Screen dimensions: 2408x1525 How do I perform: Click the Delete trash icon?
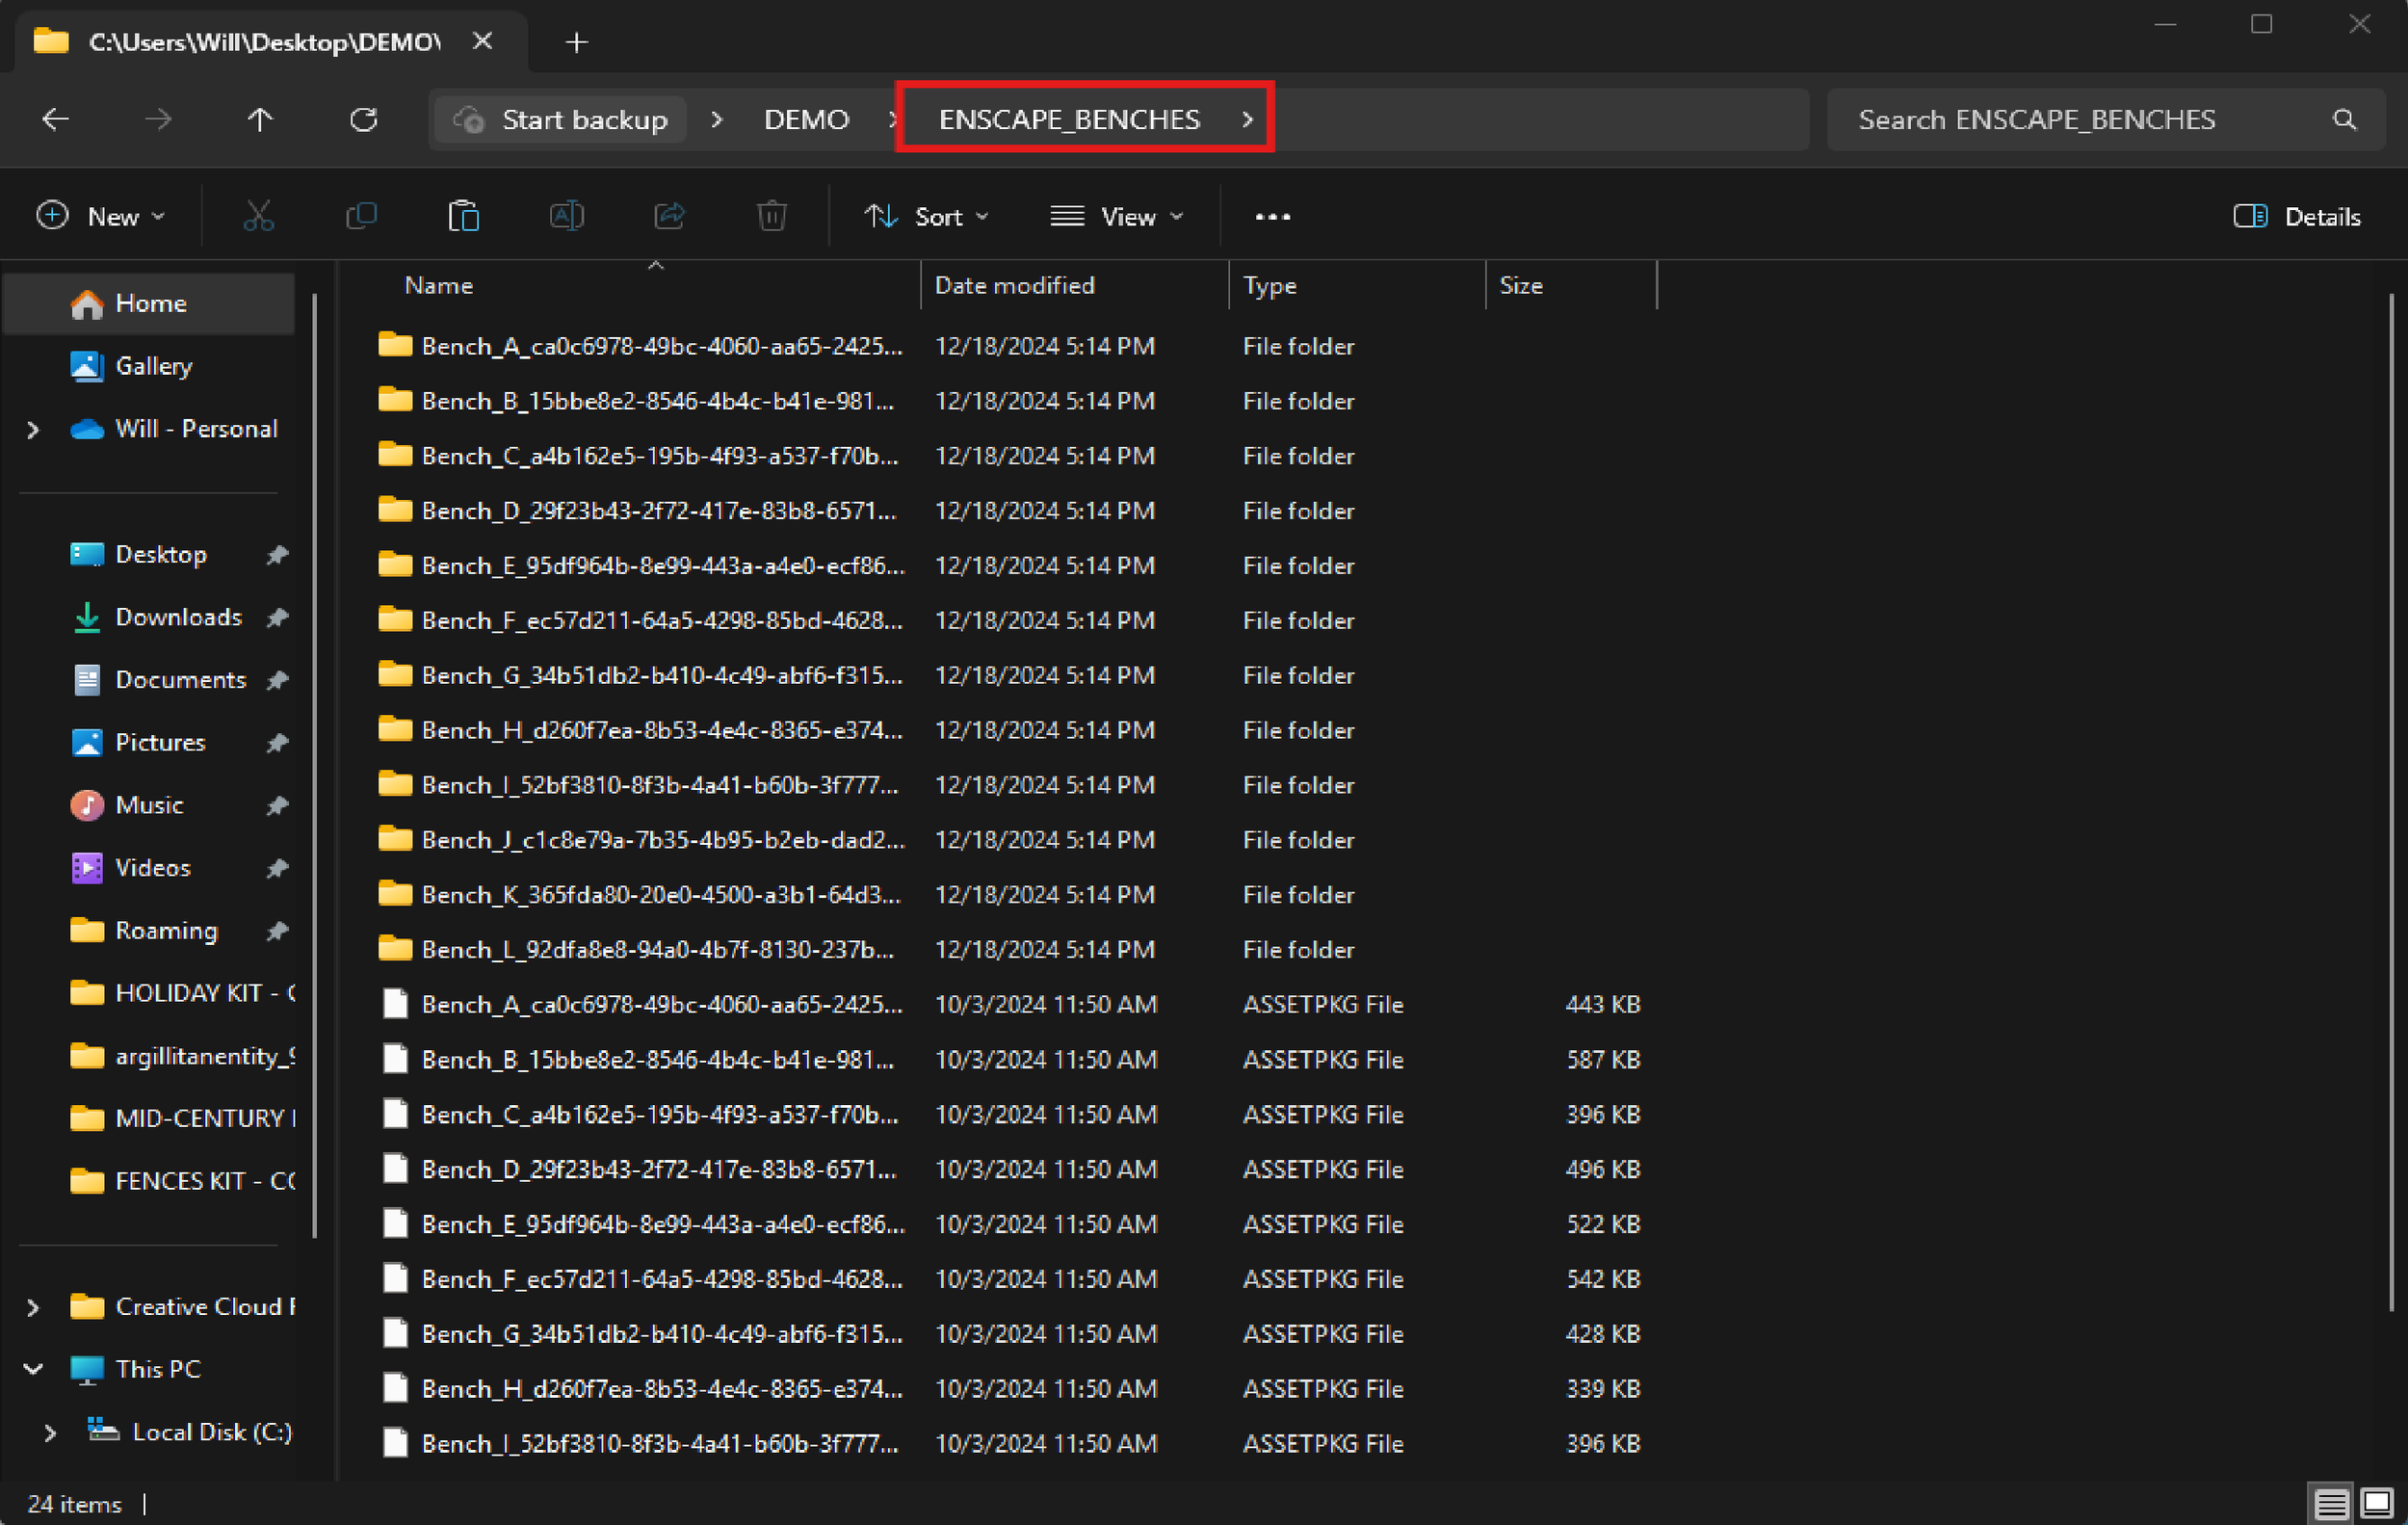(x=771, y=216)
